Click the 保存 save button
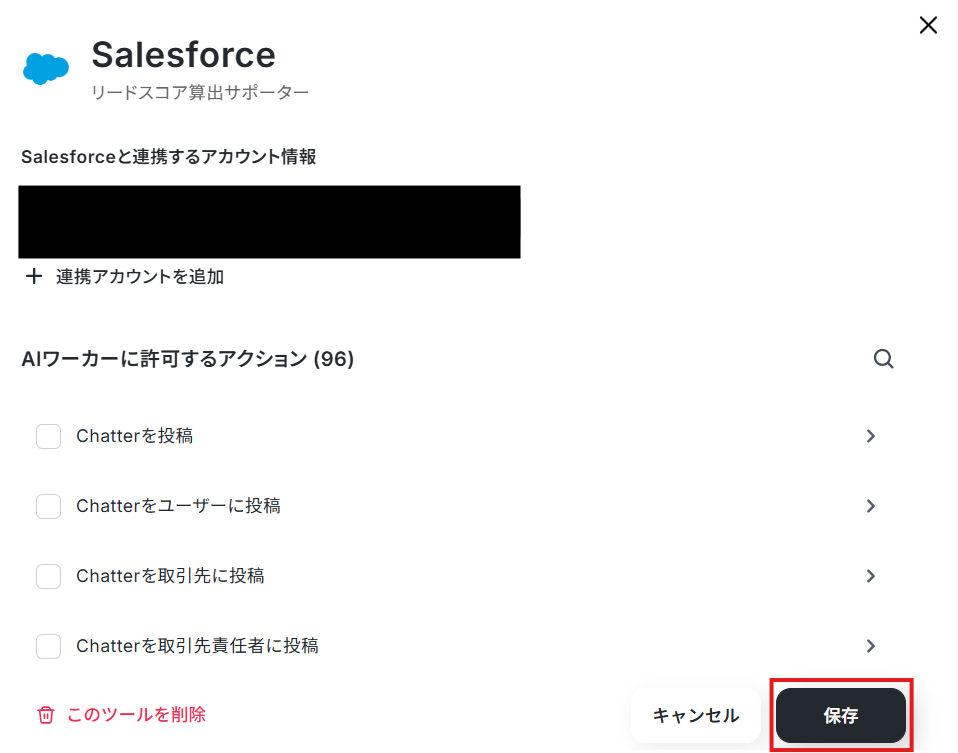958x753 pixels. (841, 715)
